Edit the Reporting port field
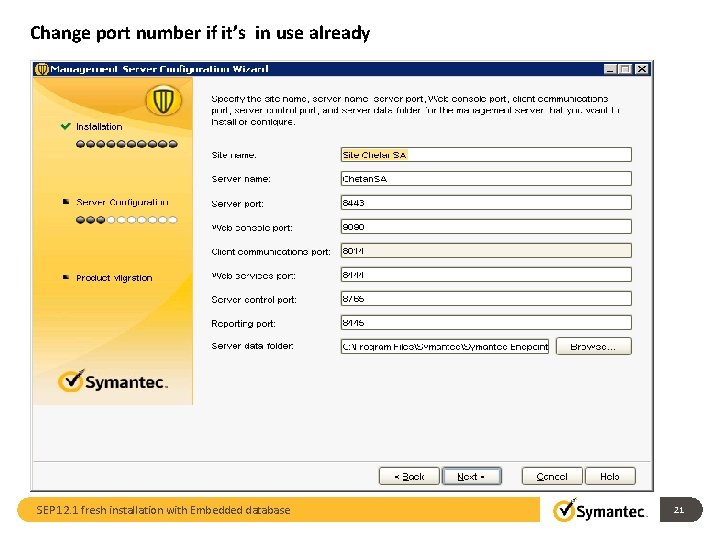The height and width of the screenshot is (540, 720). 486,323
